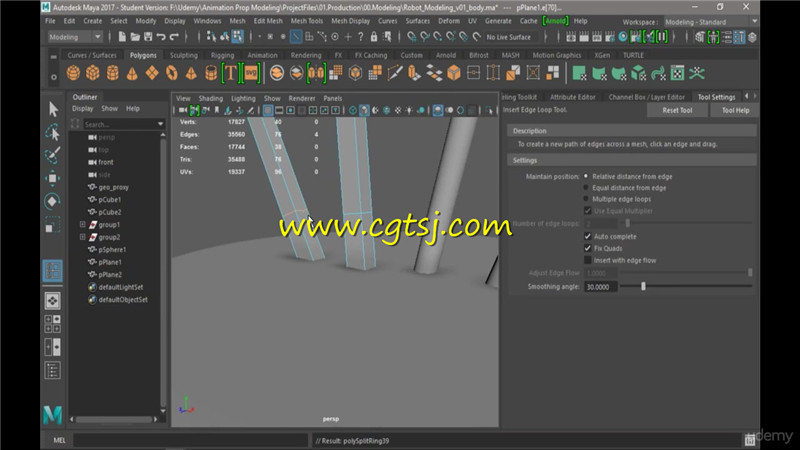Switch to the Sculpting shelf tab

click(184, 55)
